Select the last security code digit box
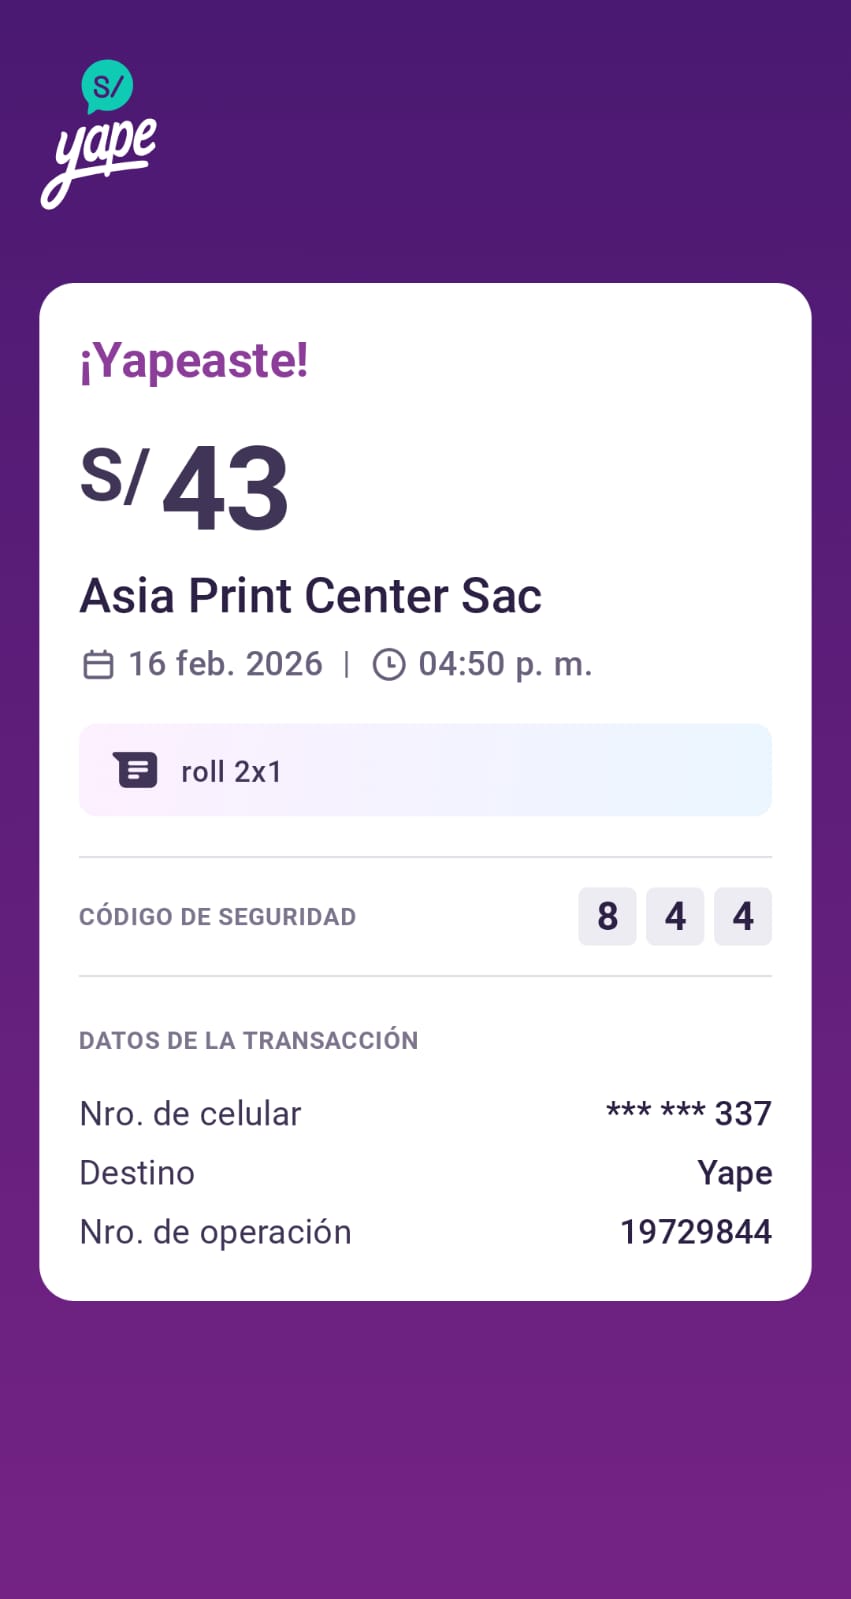 click(x=743, y=916)
